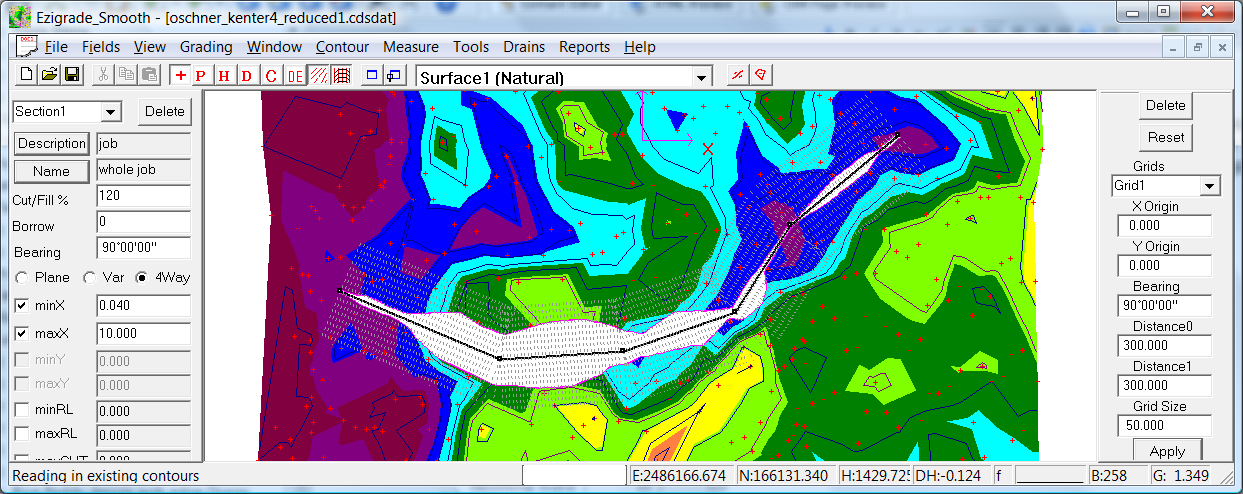Viewport: 1243px width, 494px height.
Task: Click the red grid mesh toolbar icon
Action: pos(341,76)
